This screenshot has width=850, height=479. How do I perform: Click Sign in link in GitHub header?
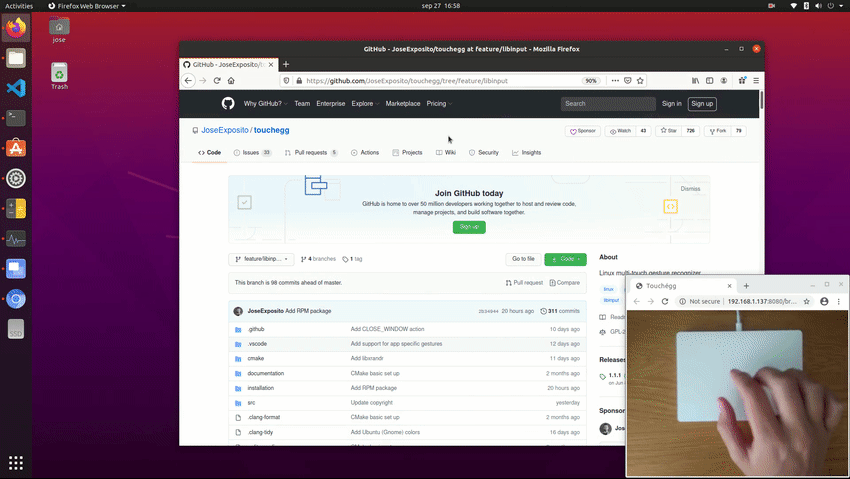[672, 103]
